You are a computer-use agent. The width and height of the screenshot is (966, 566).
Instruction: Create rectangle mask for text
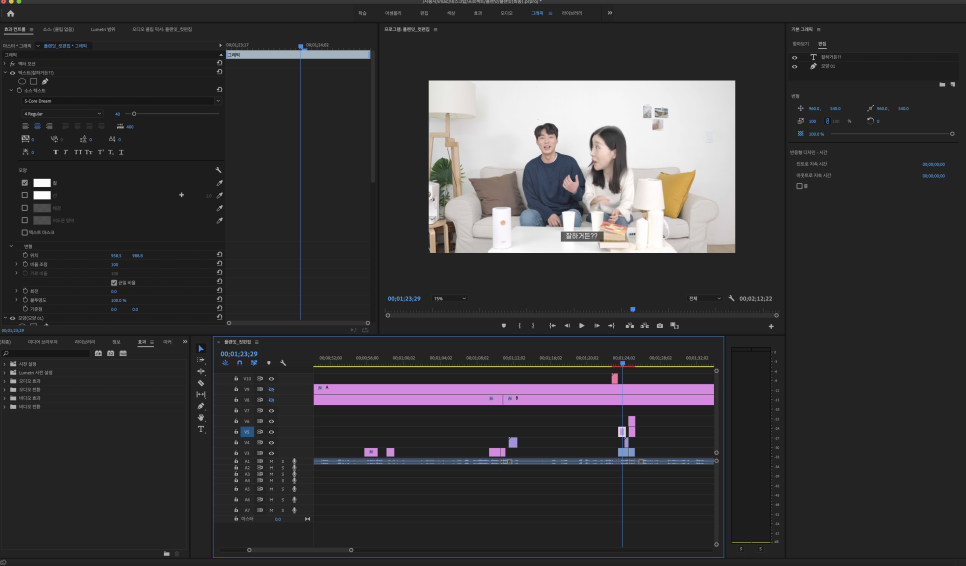(33, 81)
